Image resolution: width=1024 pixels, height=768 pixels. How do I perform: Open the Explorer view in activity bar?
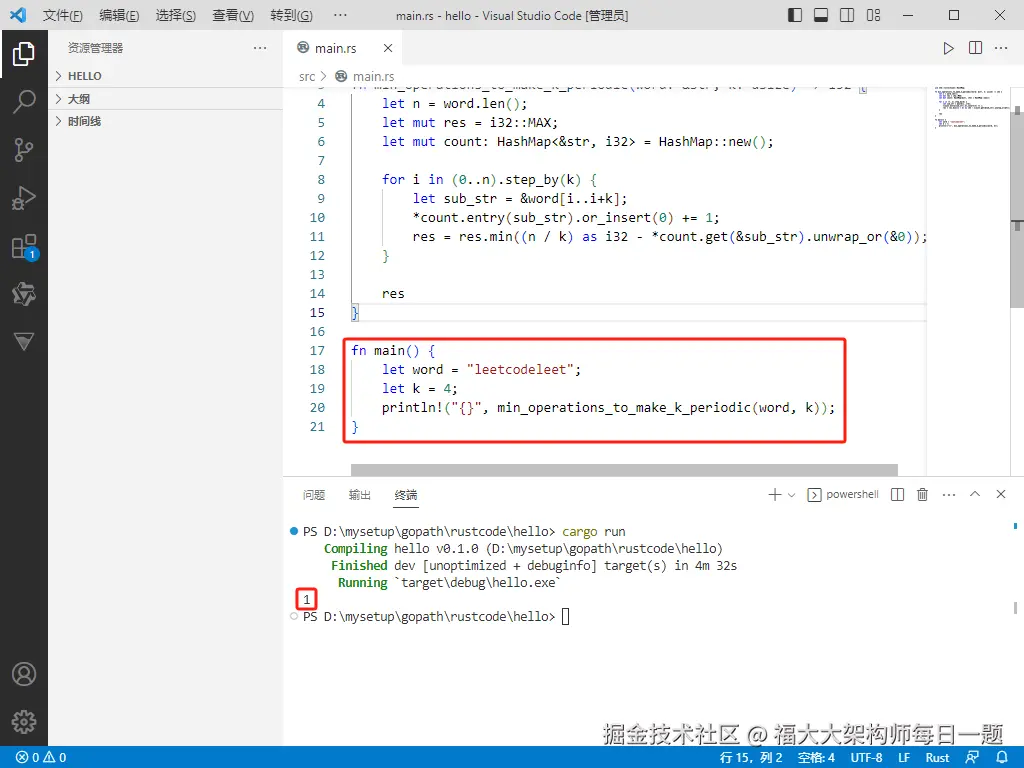click(24, 54)
